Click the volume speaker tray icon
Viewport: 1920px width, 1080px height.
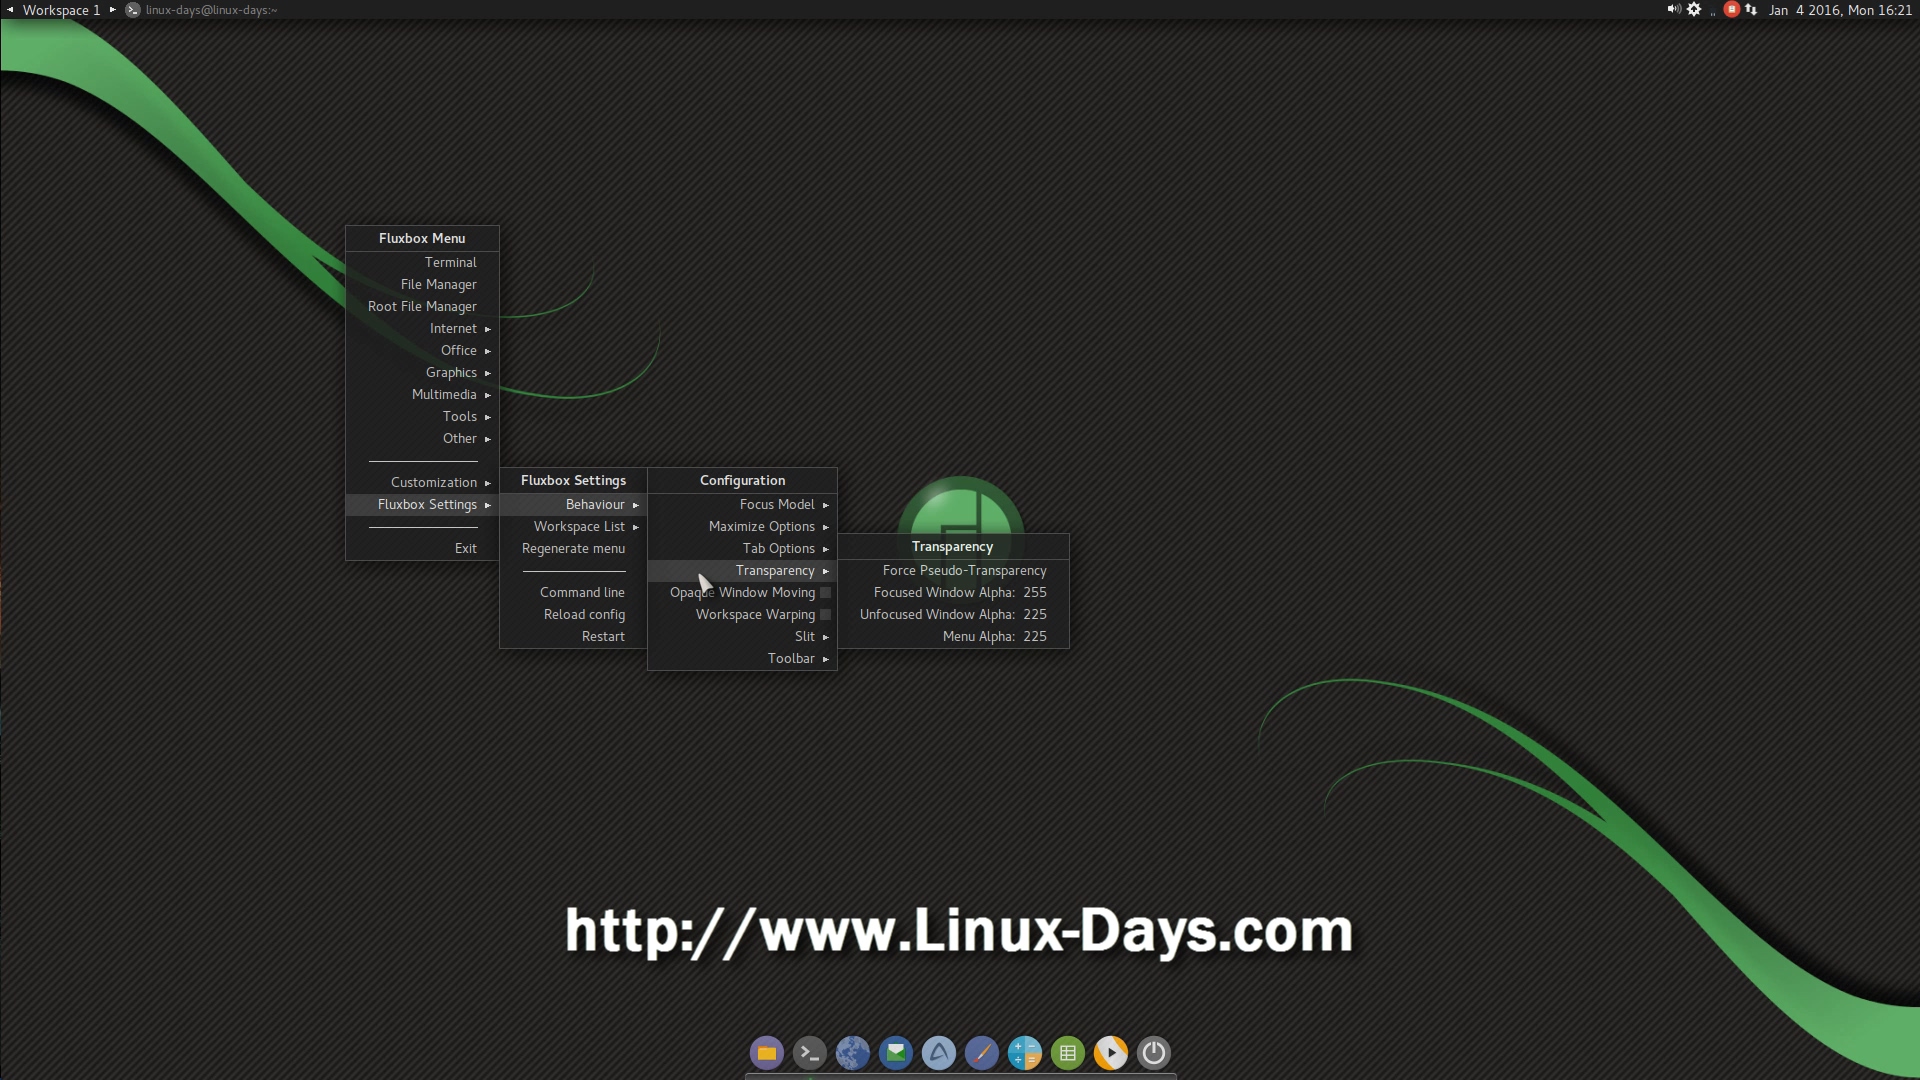click(1674, 9)
